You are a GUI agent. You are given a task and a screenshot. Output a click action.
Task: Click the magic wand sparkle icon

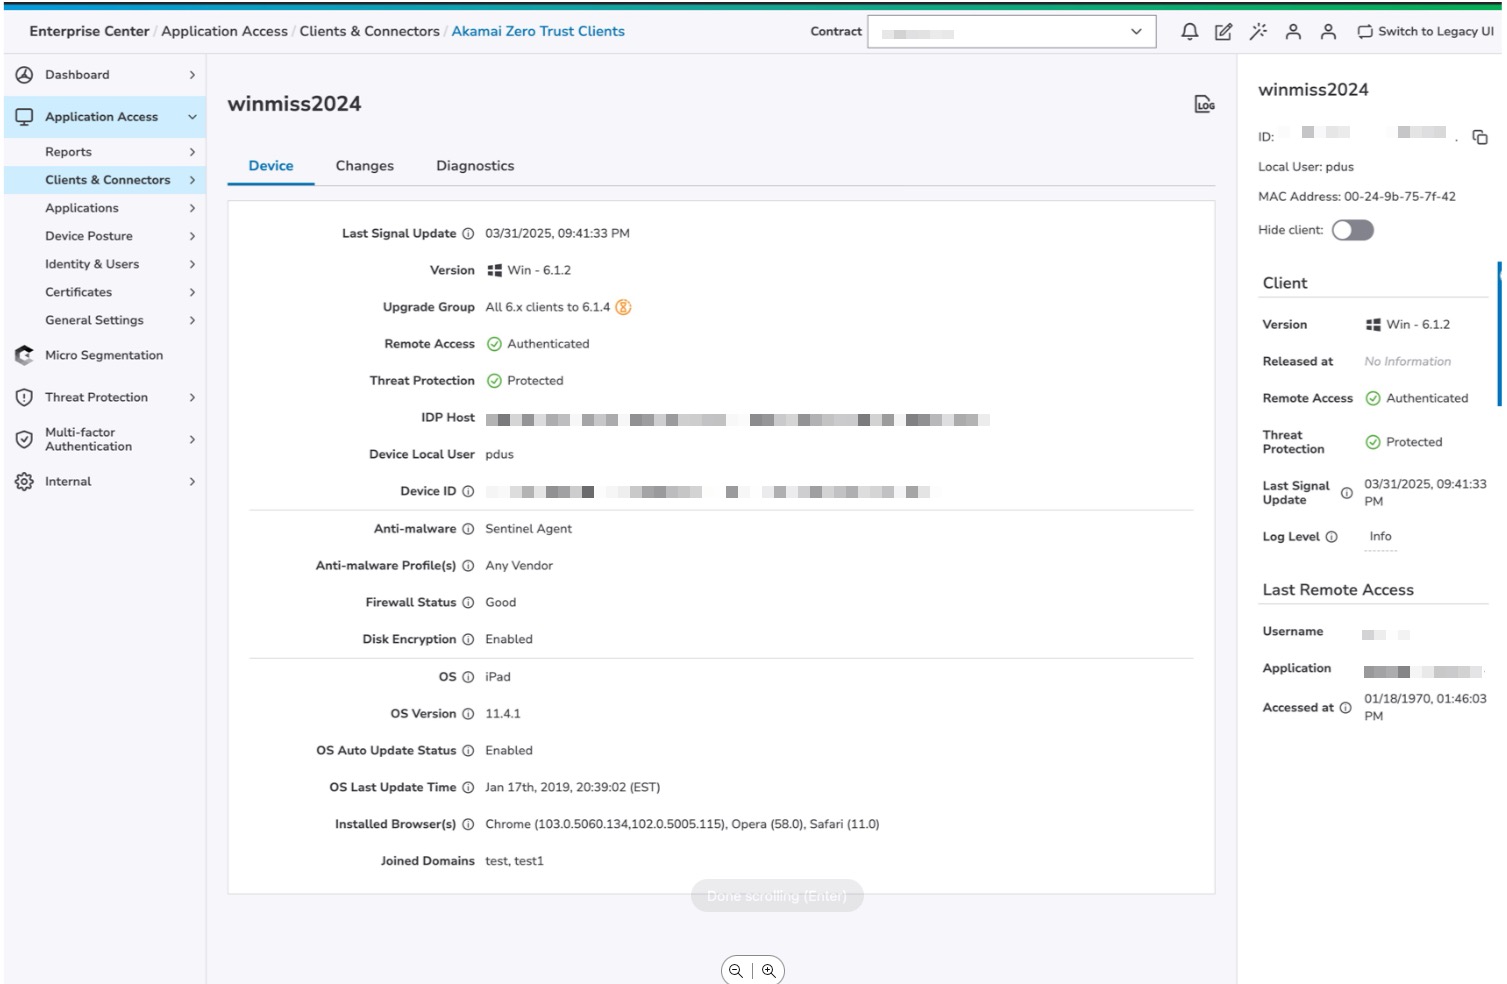click(1258, 32)
